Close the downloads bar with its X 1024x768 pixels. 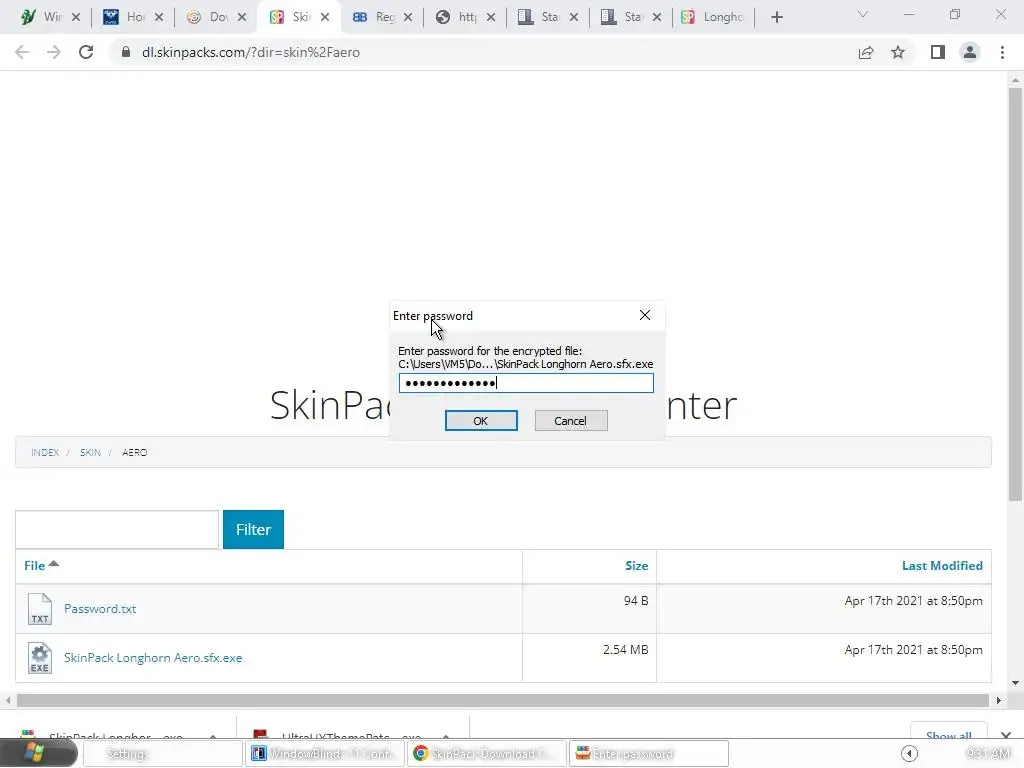tap(1006, 735)
